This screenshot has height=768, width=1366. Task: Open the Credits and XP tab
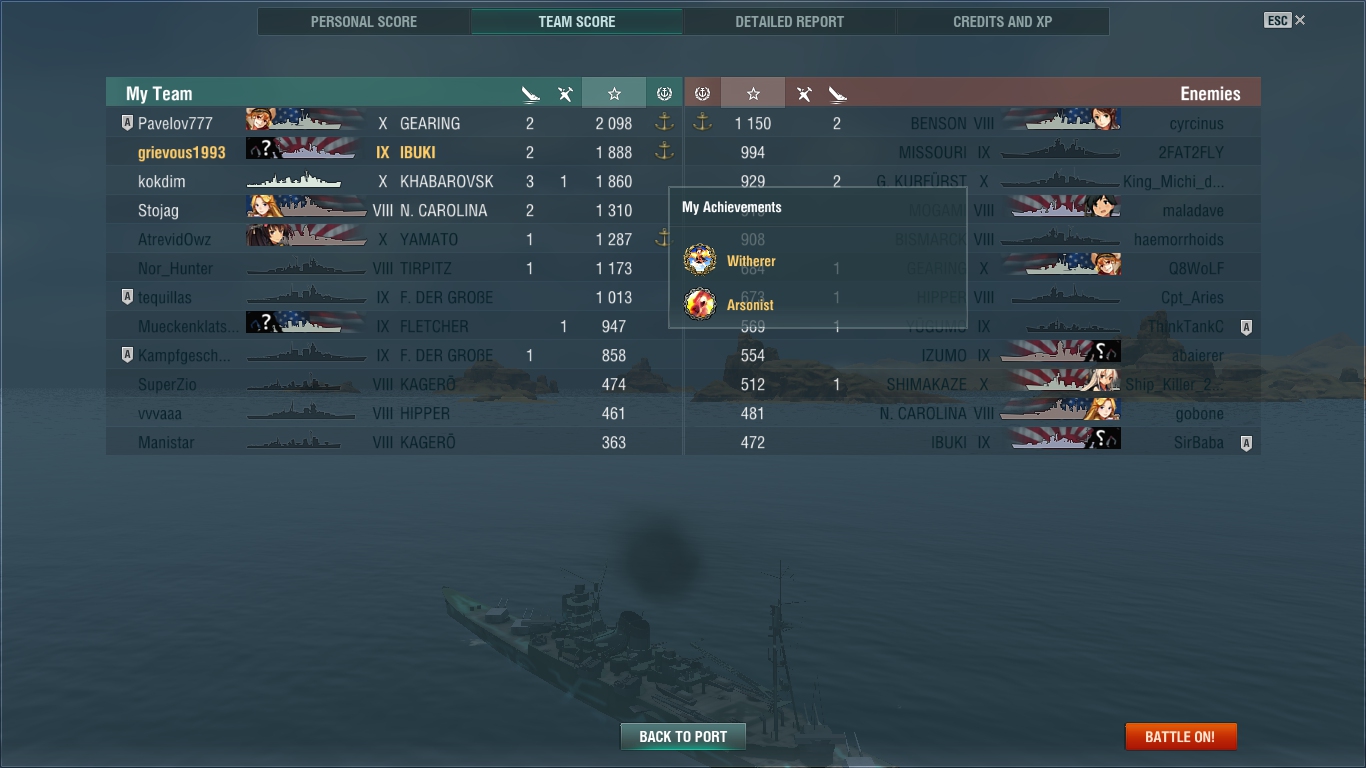coord(1003,21)
